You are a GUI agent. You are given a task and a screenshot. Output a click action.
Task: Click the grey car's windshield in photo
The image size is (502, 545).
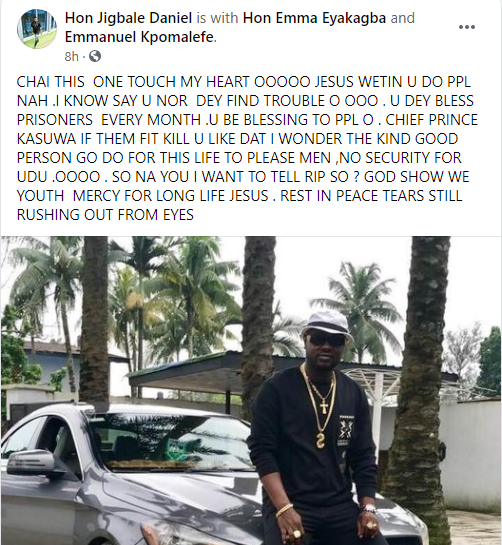(x=170, y=443)
